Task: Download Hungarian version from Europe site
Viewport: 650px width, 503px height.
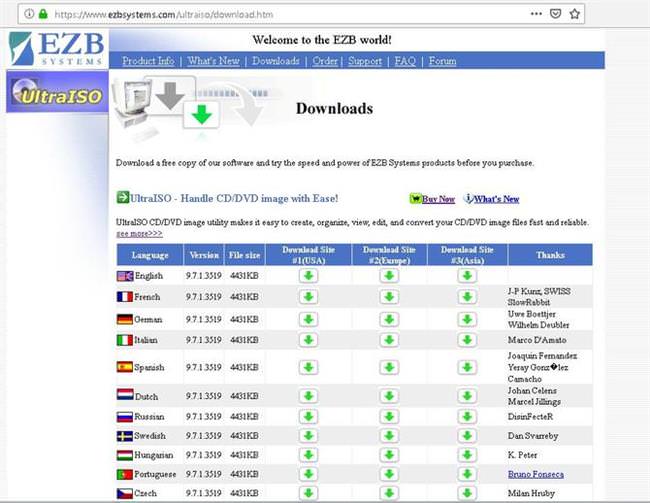Action: 389,455
